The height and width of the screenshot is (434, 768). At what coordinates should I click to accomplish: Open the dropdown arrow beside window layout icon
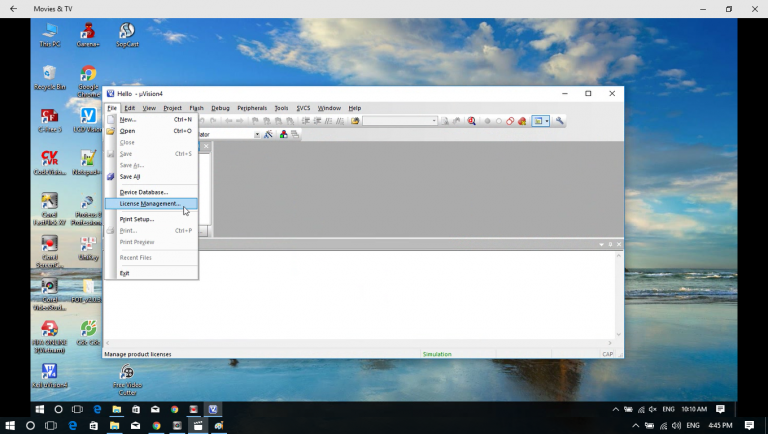547,121
